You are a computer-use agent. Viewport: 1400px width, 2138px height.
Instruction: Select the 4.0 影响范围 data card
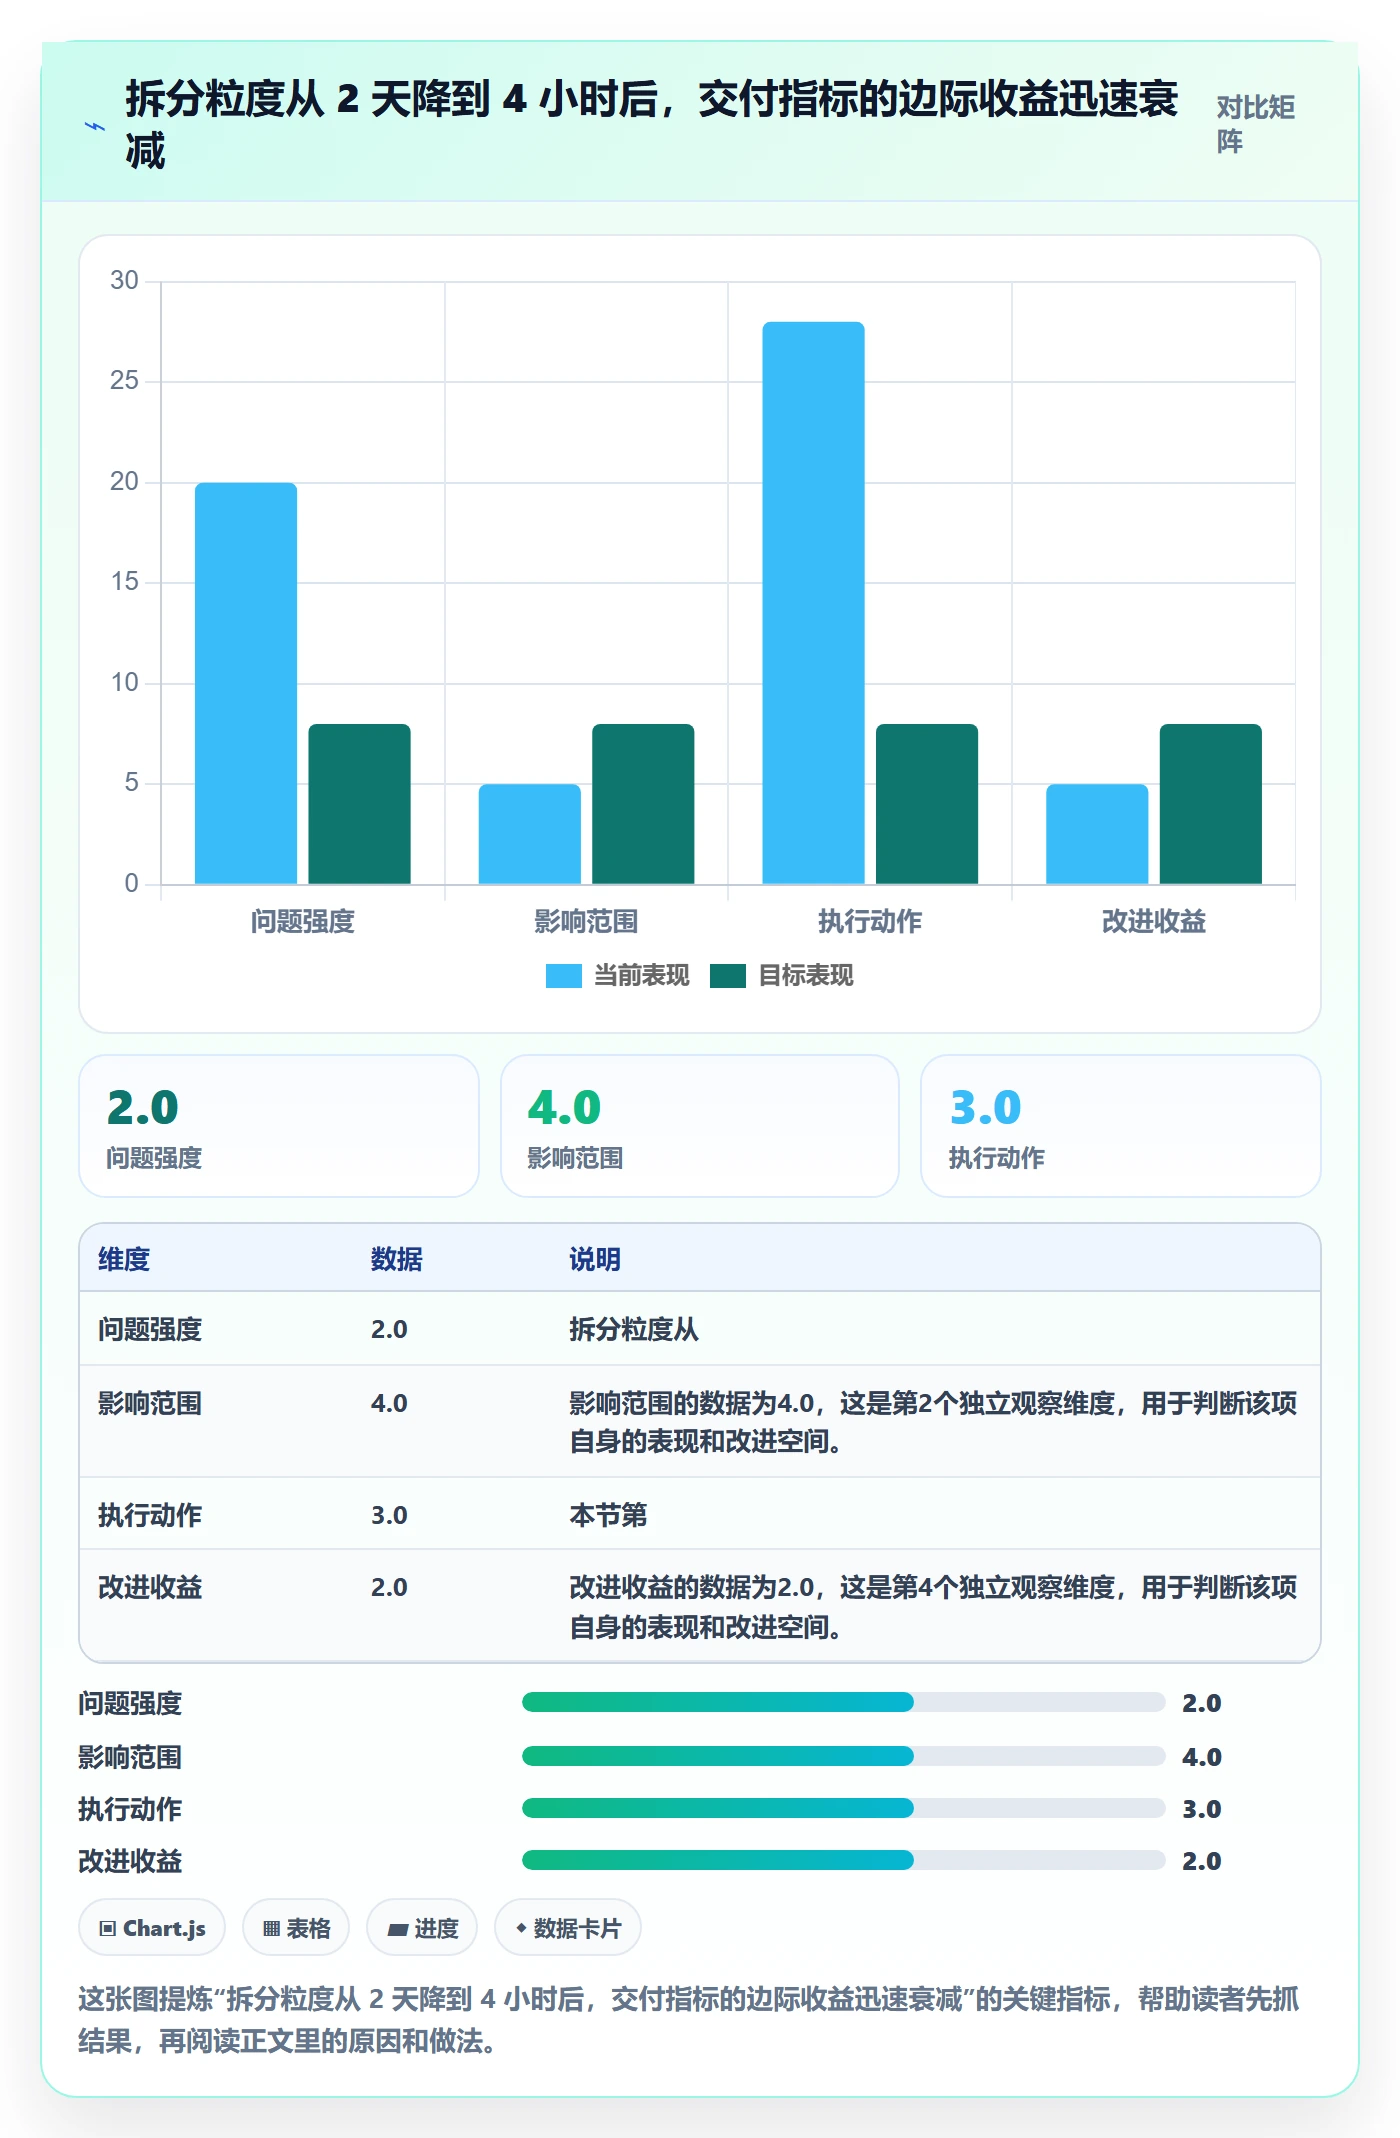pos(700,1126)
